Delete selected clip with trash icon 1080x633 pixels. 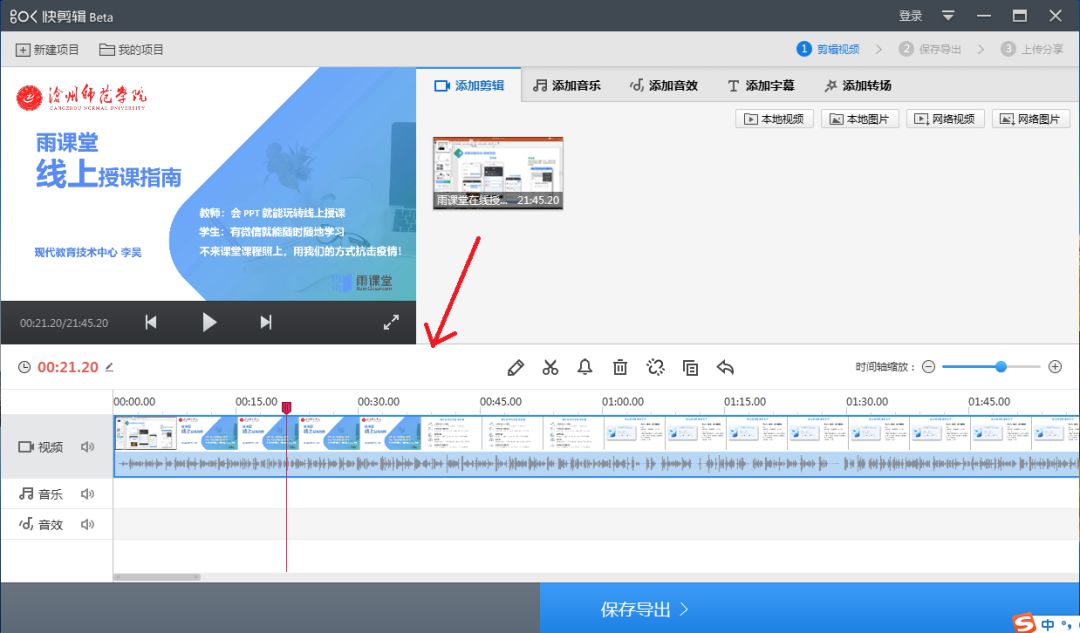[620, 367]
